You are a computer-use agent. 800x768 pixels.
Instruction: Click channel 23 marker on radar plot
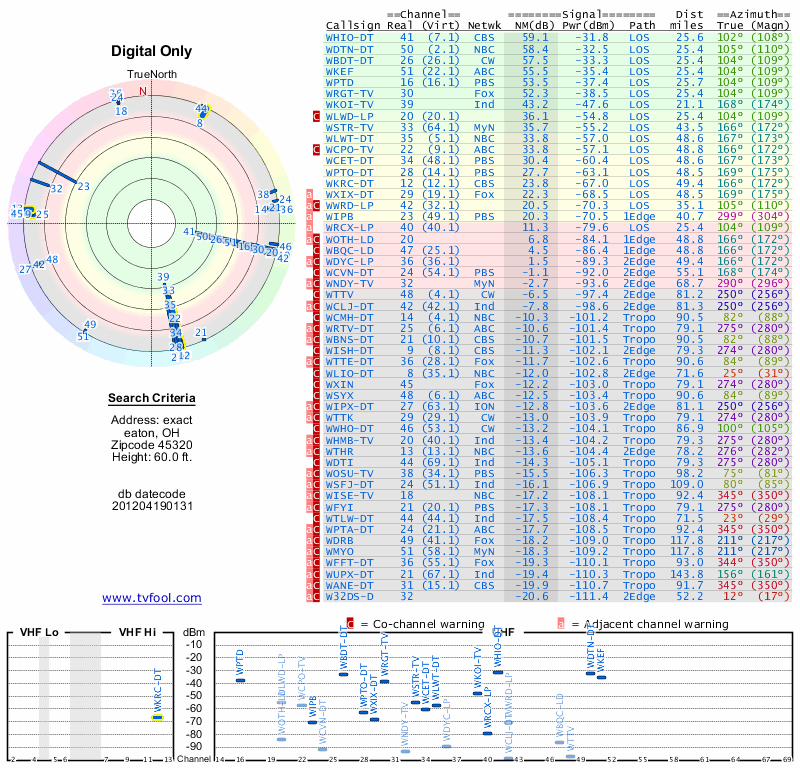83,186
